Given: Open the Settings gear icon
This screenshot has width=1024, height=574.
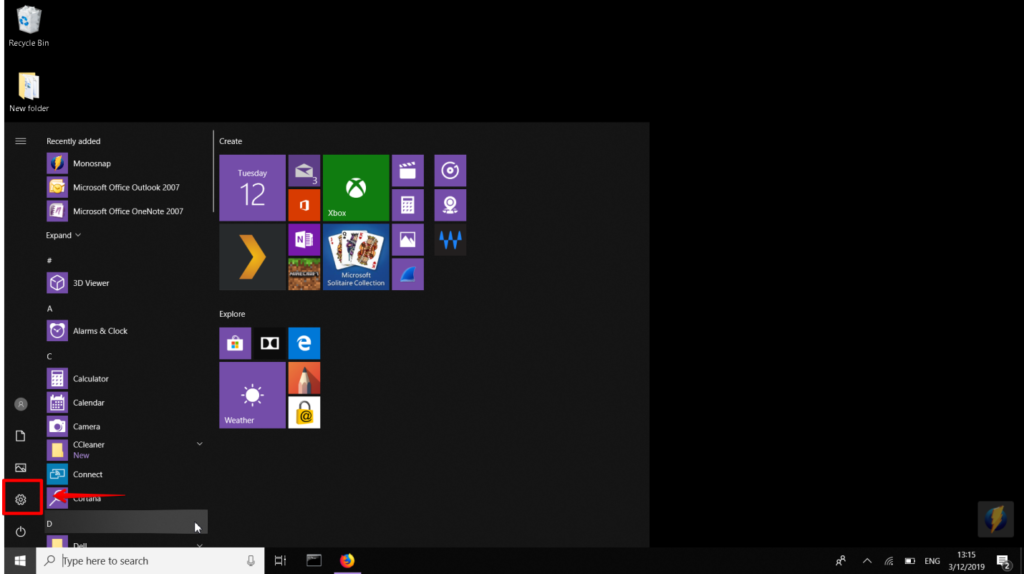Looking at the screenshot, I should (x=21, y=500).
